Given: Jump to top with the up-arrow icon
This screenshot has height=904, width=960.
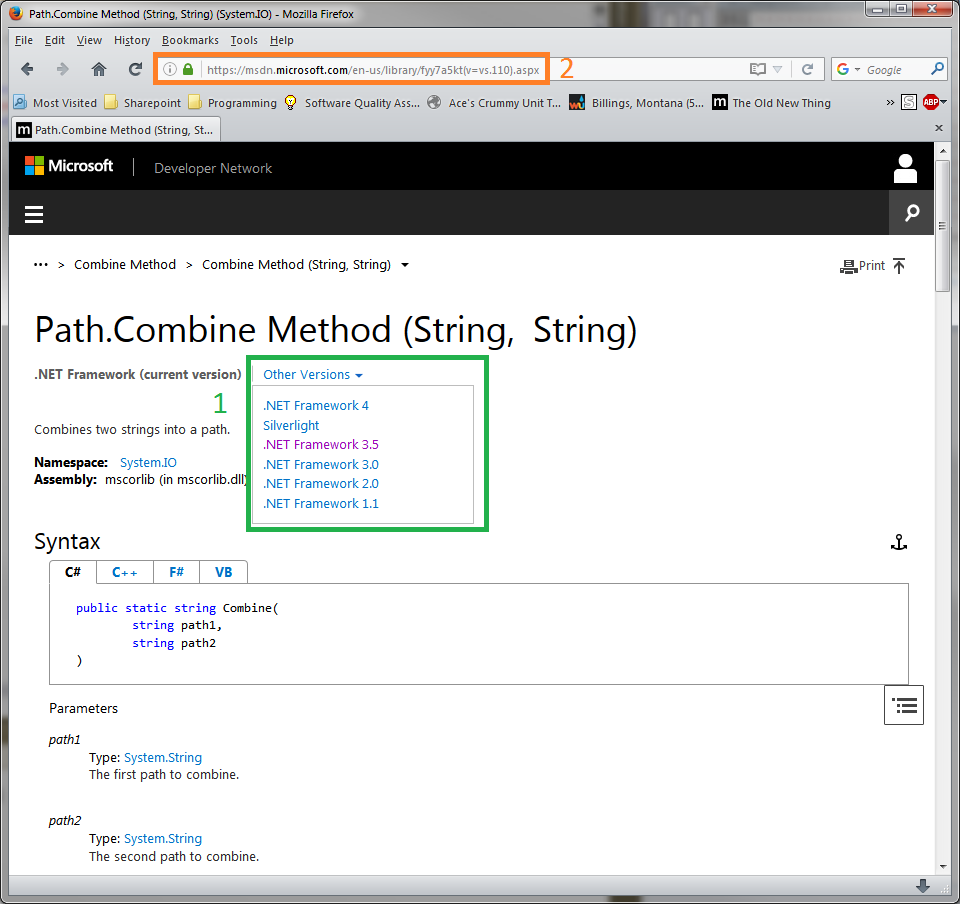Looking at the screenshot, I should tap(899, 265).
